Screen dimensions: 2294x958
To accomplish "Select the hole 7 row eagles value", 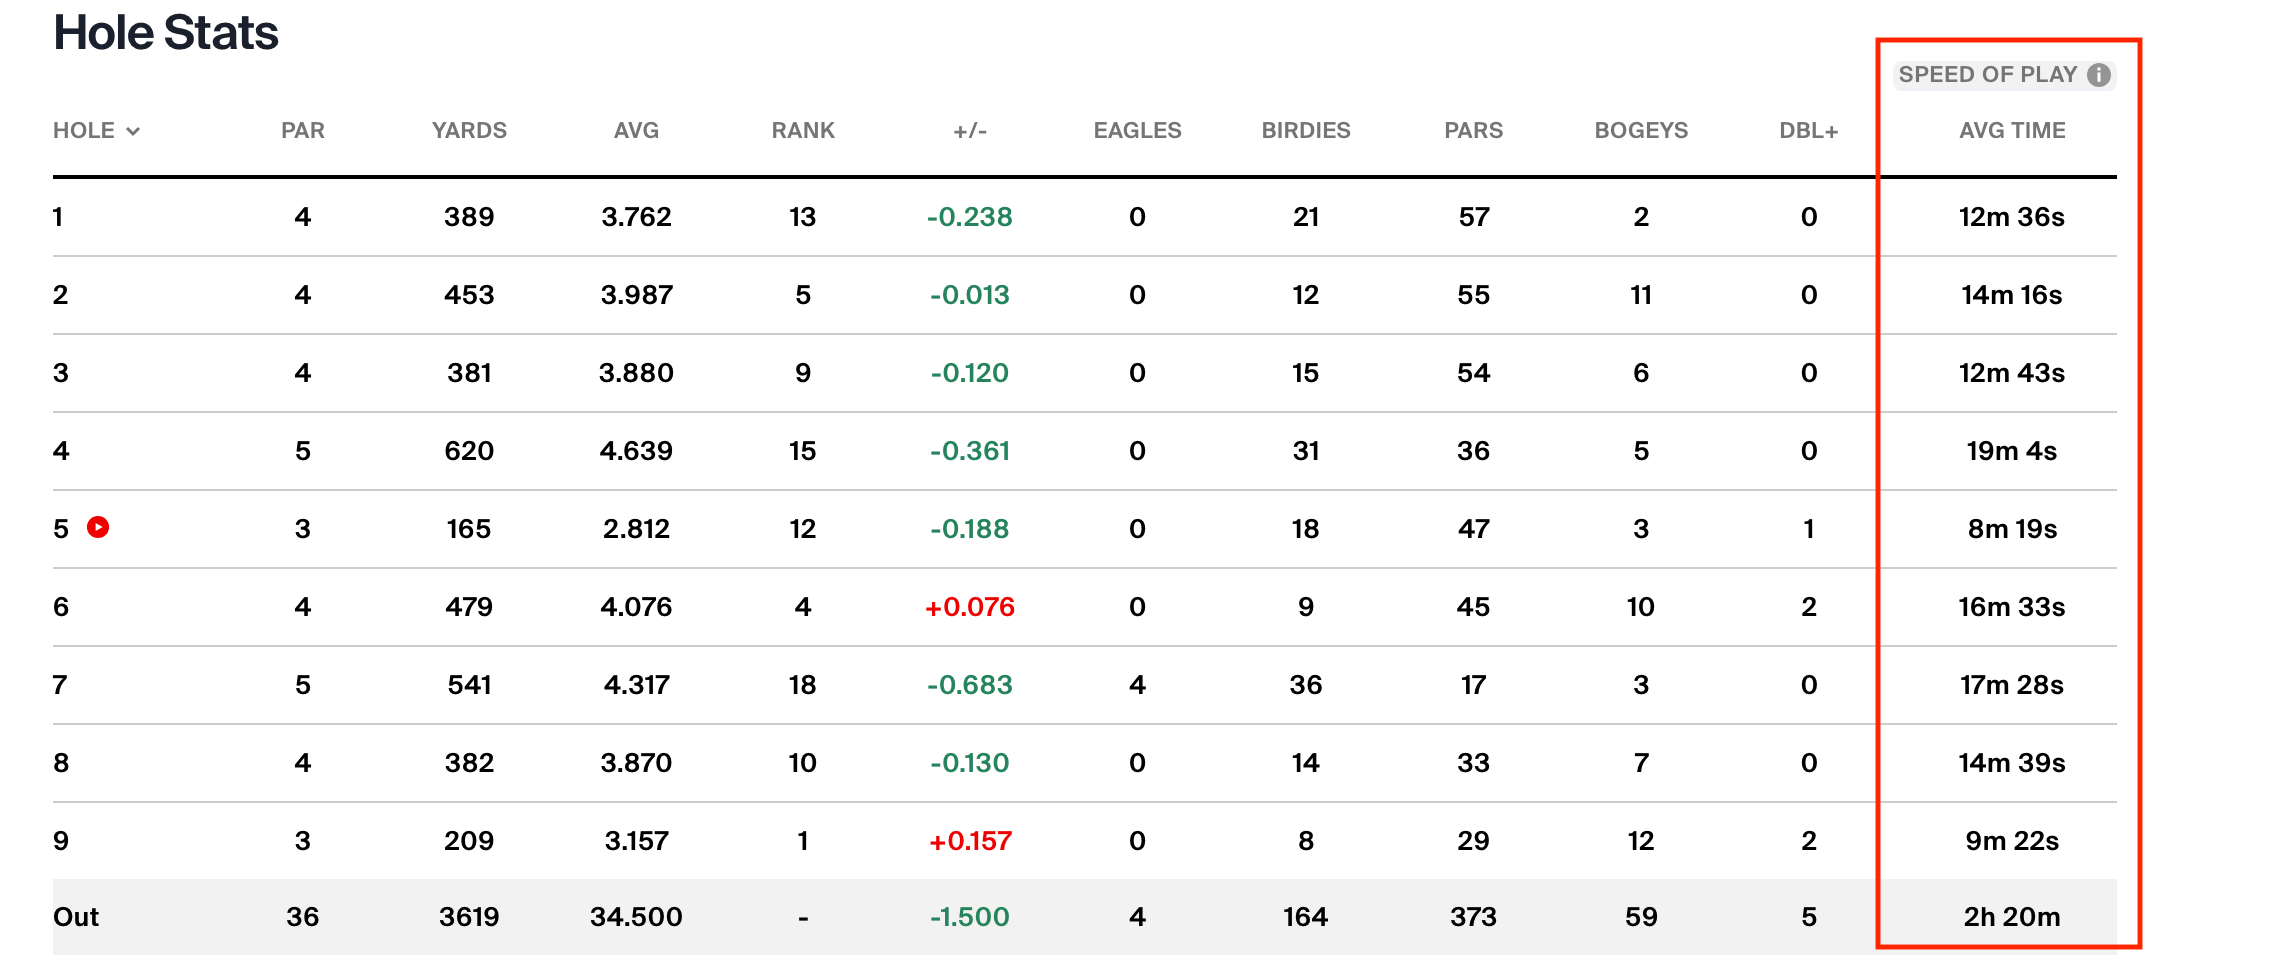I will pos(1137,685).
